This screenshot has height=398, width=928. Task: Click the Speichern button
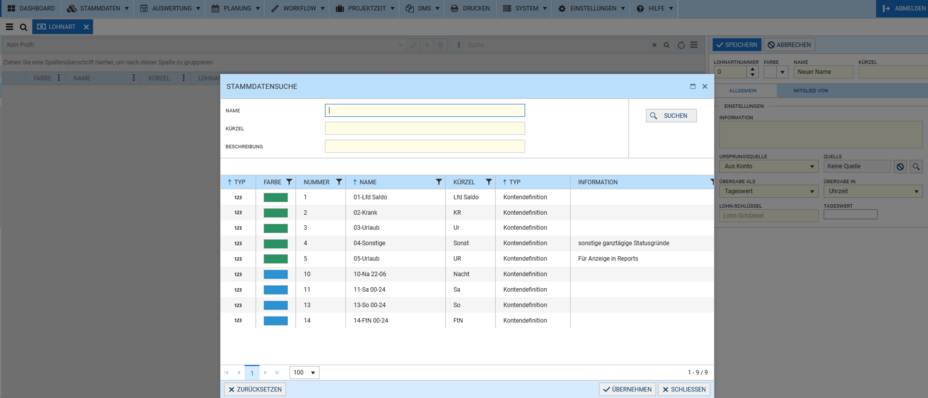pyautogui.click(x=736, y=44)
